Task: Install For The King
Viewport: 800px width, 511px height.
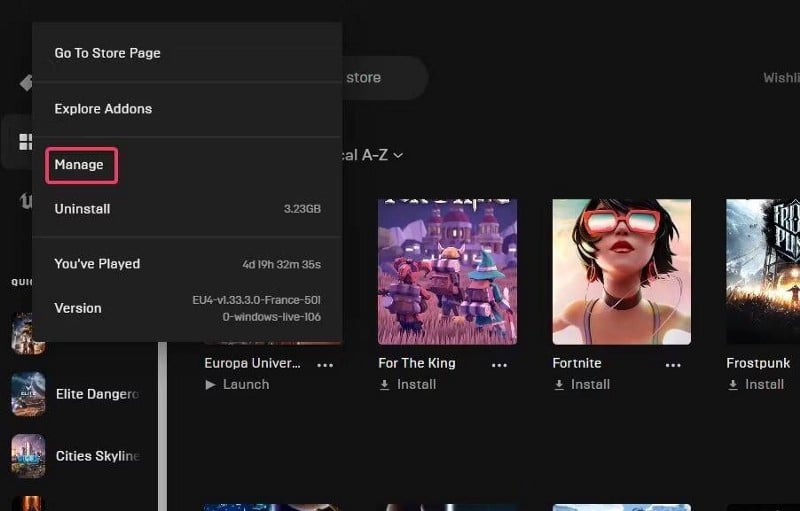Action: point(408,385)
